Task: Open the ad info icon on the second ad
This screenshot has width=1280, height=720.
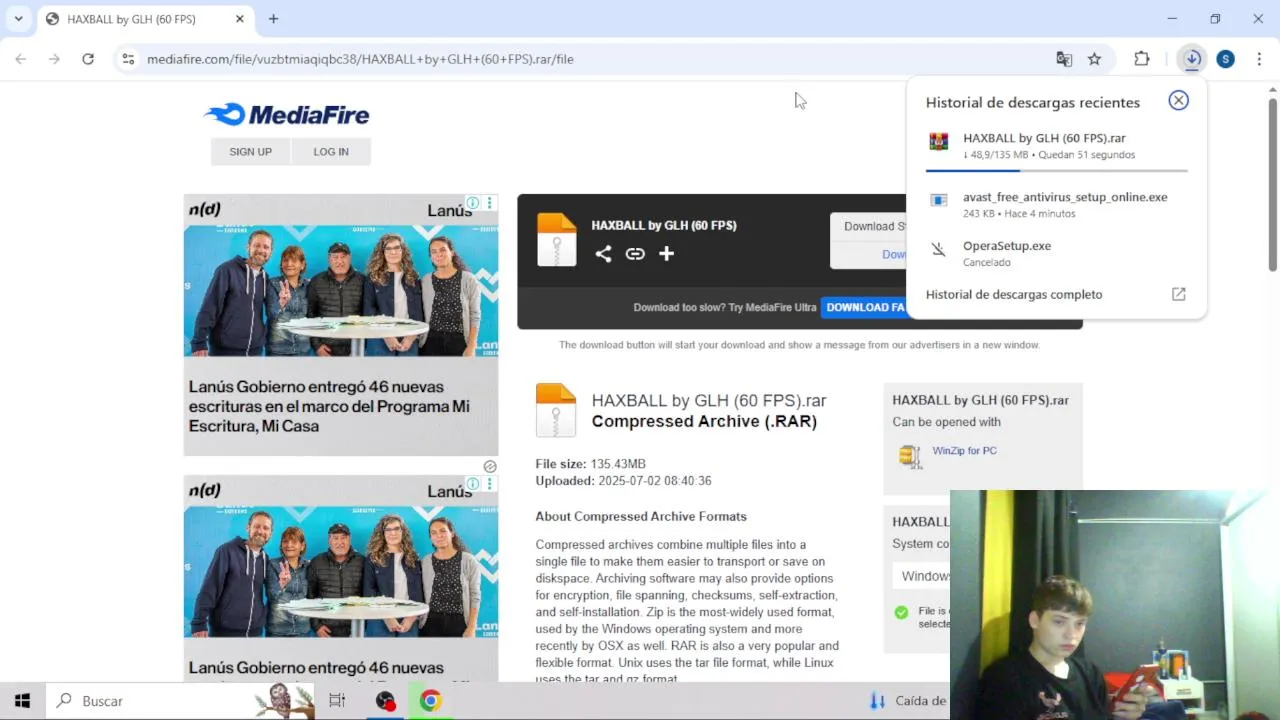Action: coord(473,484)
